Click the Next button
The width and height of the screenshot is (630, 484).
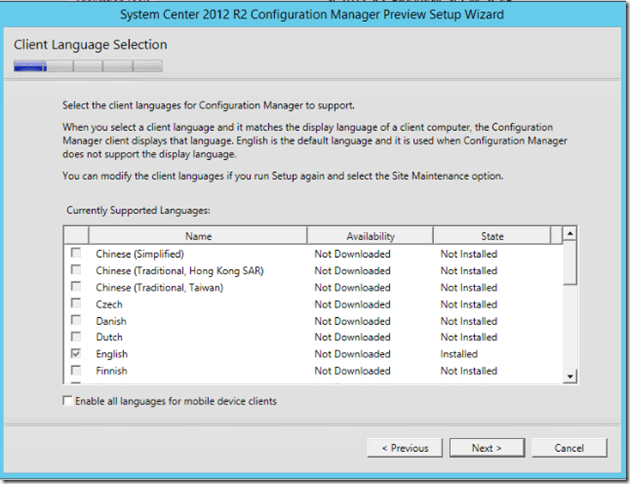pyautogui.click(x=487, y=448)
